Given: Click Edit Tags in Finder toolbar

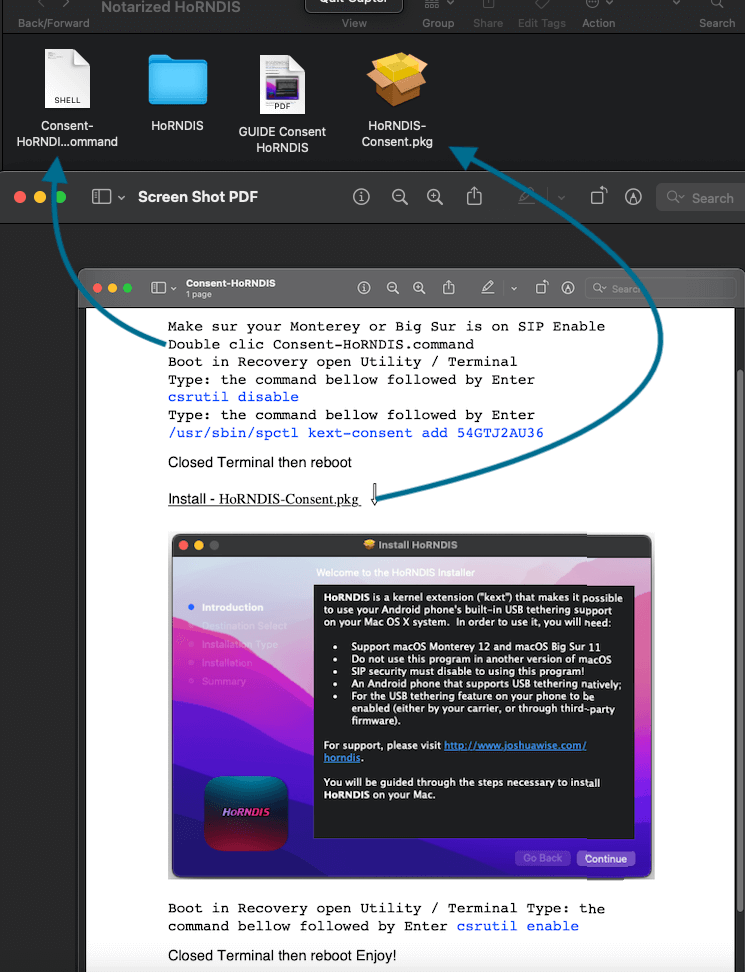Looking at the screenshot, I should 541,23.
